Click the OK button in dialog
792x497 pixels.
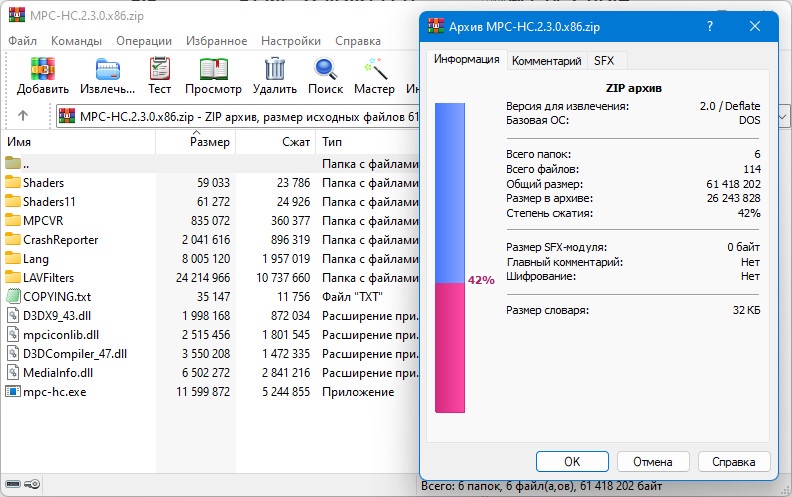572,462
